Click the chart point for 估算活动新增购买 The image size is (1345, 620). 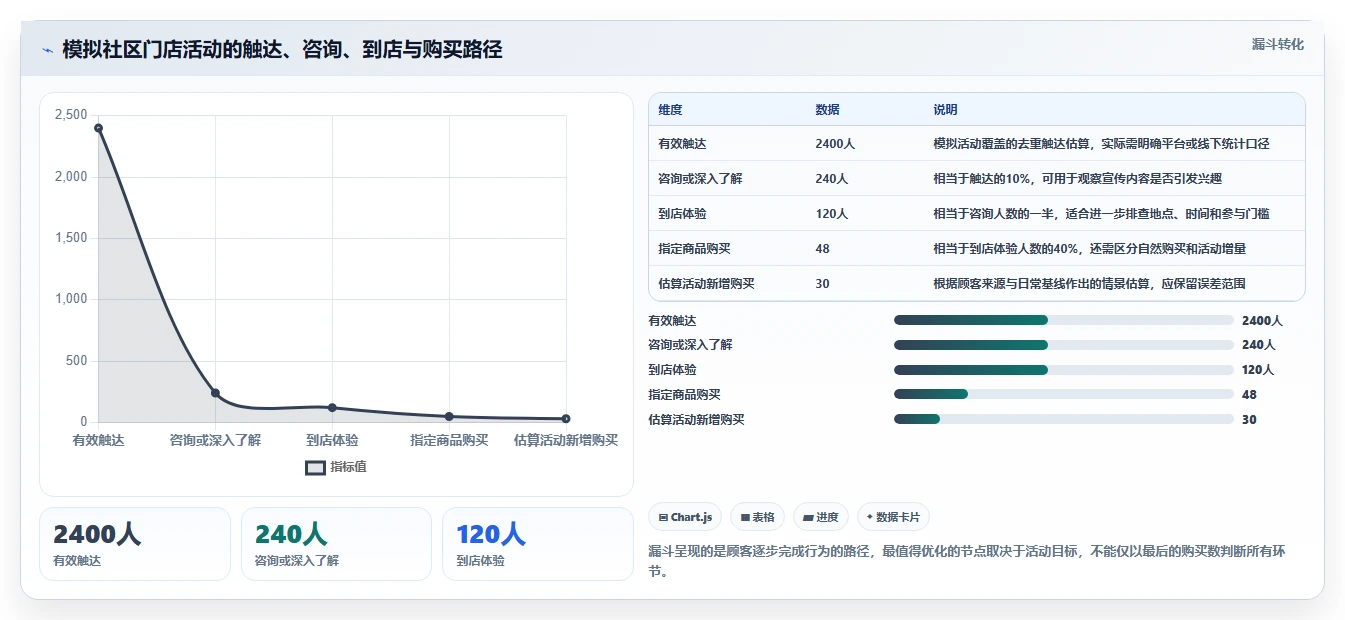tap(566, 419)
